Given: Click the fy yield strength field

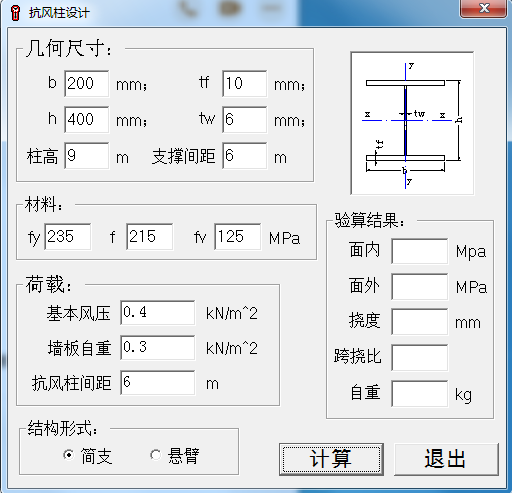Looking at the screenshot, I should click(x=68, y=237).
